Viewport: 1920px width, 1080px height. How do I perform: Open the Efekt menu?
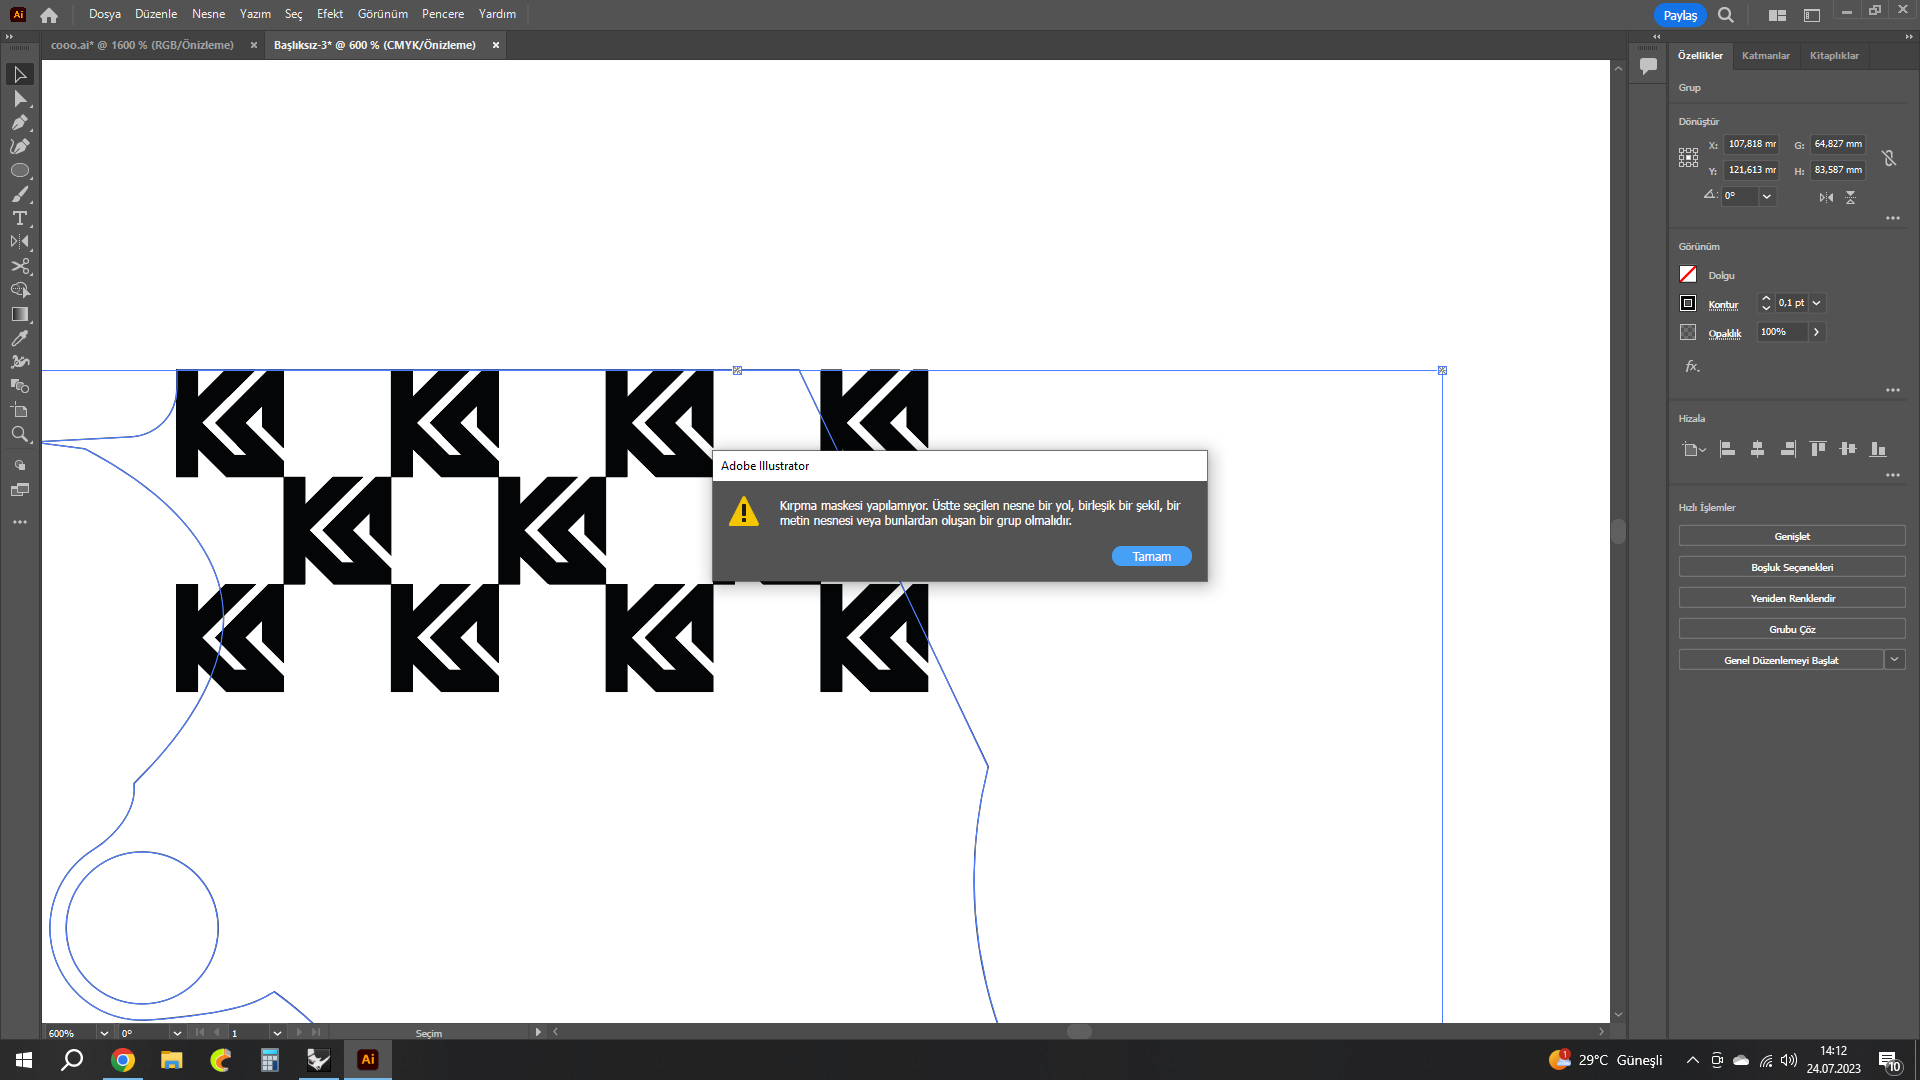(330, 14)
